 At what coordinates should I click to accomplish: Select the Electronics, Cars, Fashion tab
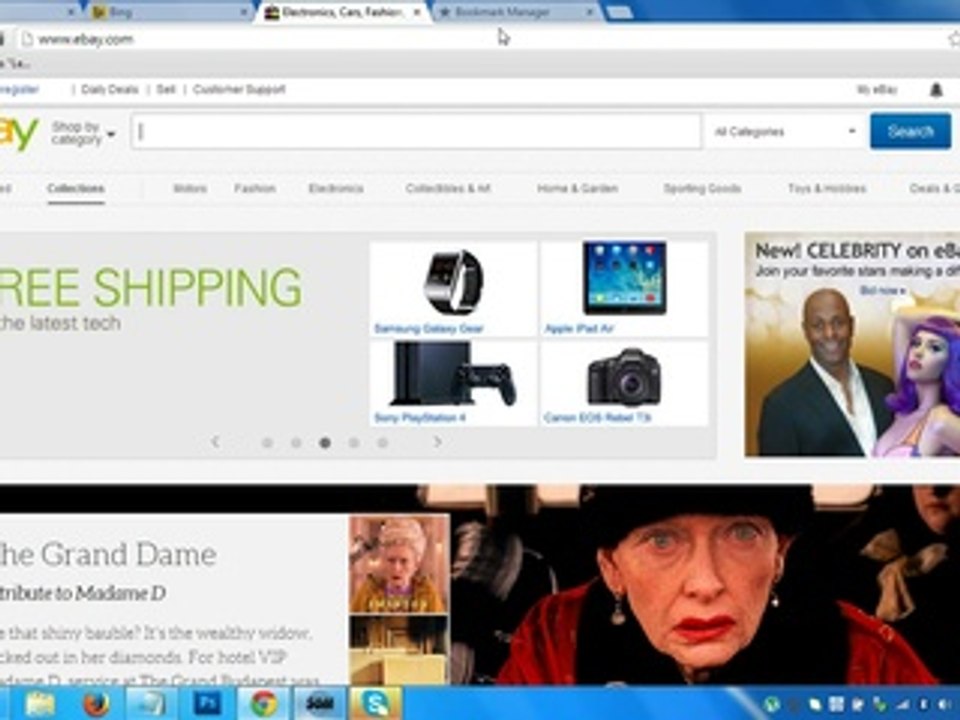click(x=343, y=12)
